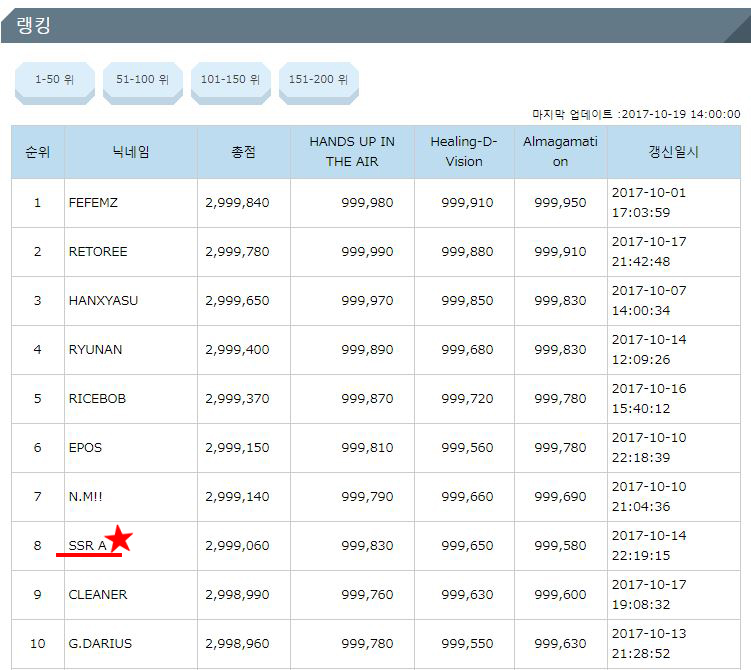The image size is (751, 670).
Task: Open the 151-200 위 ranking page
Action: point(319,82)
